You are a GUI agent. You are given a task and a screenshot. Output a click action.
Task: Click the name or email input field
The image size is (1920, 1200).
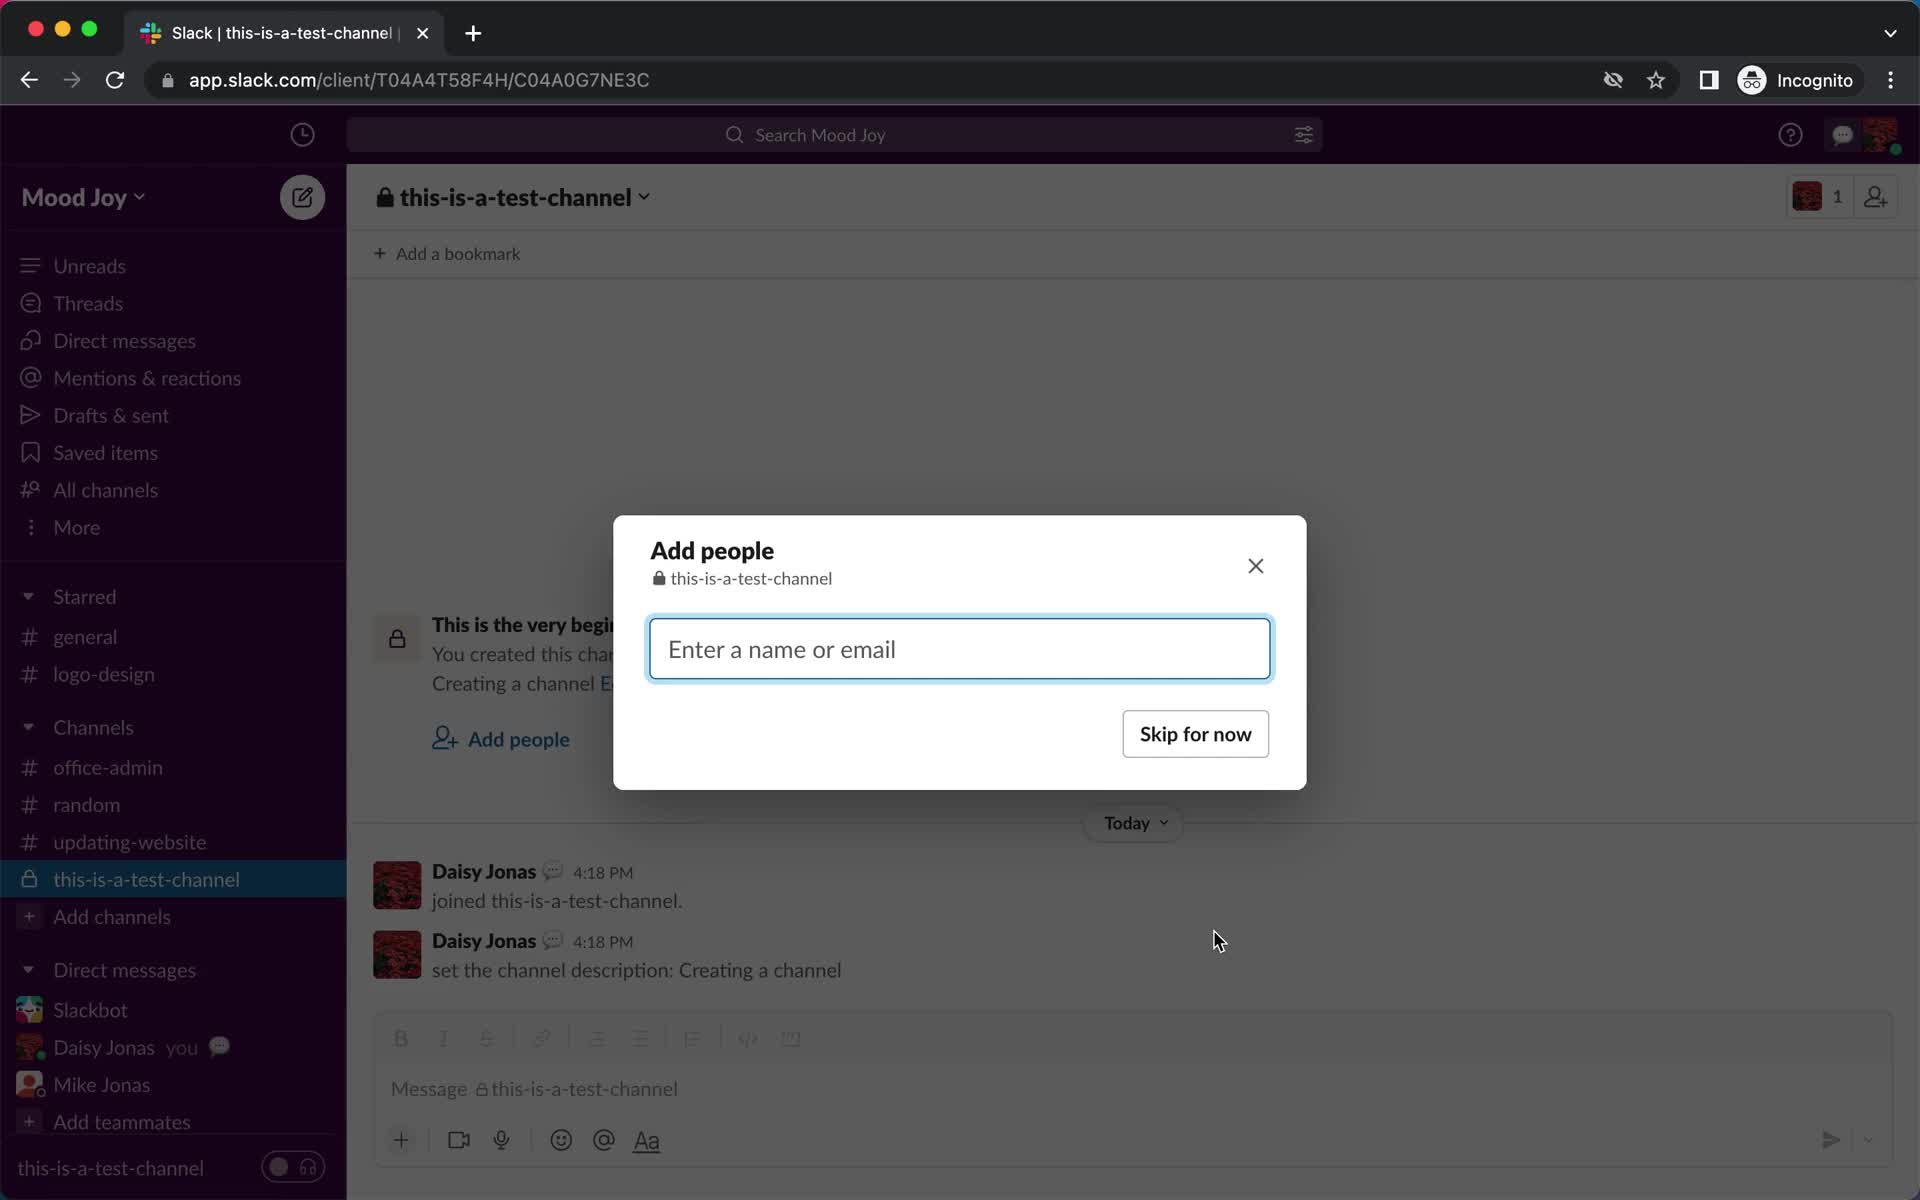[958, 648]
